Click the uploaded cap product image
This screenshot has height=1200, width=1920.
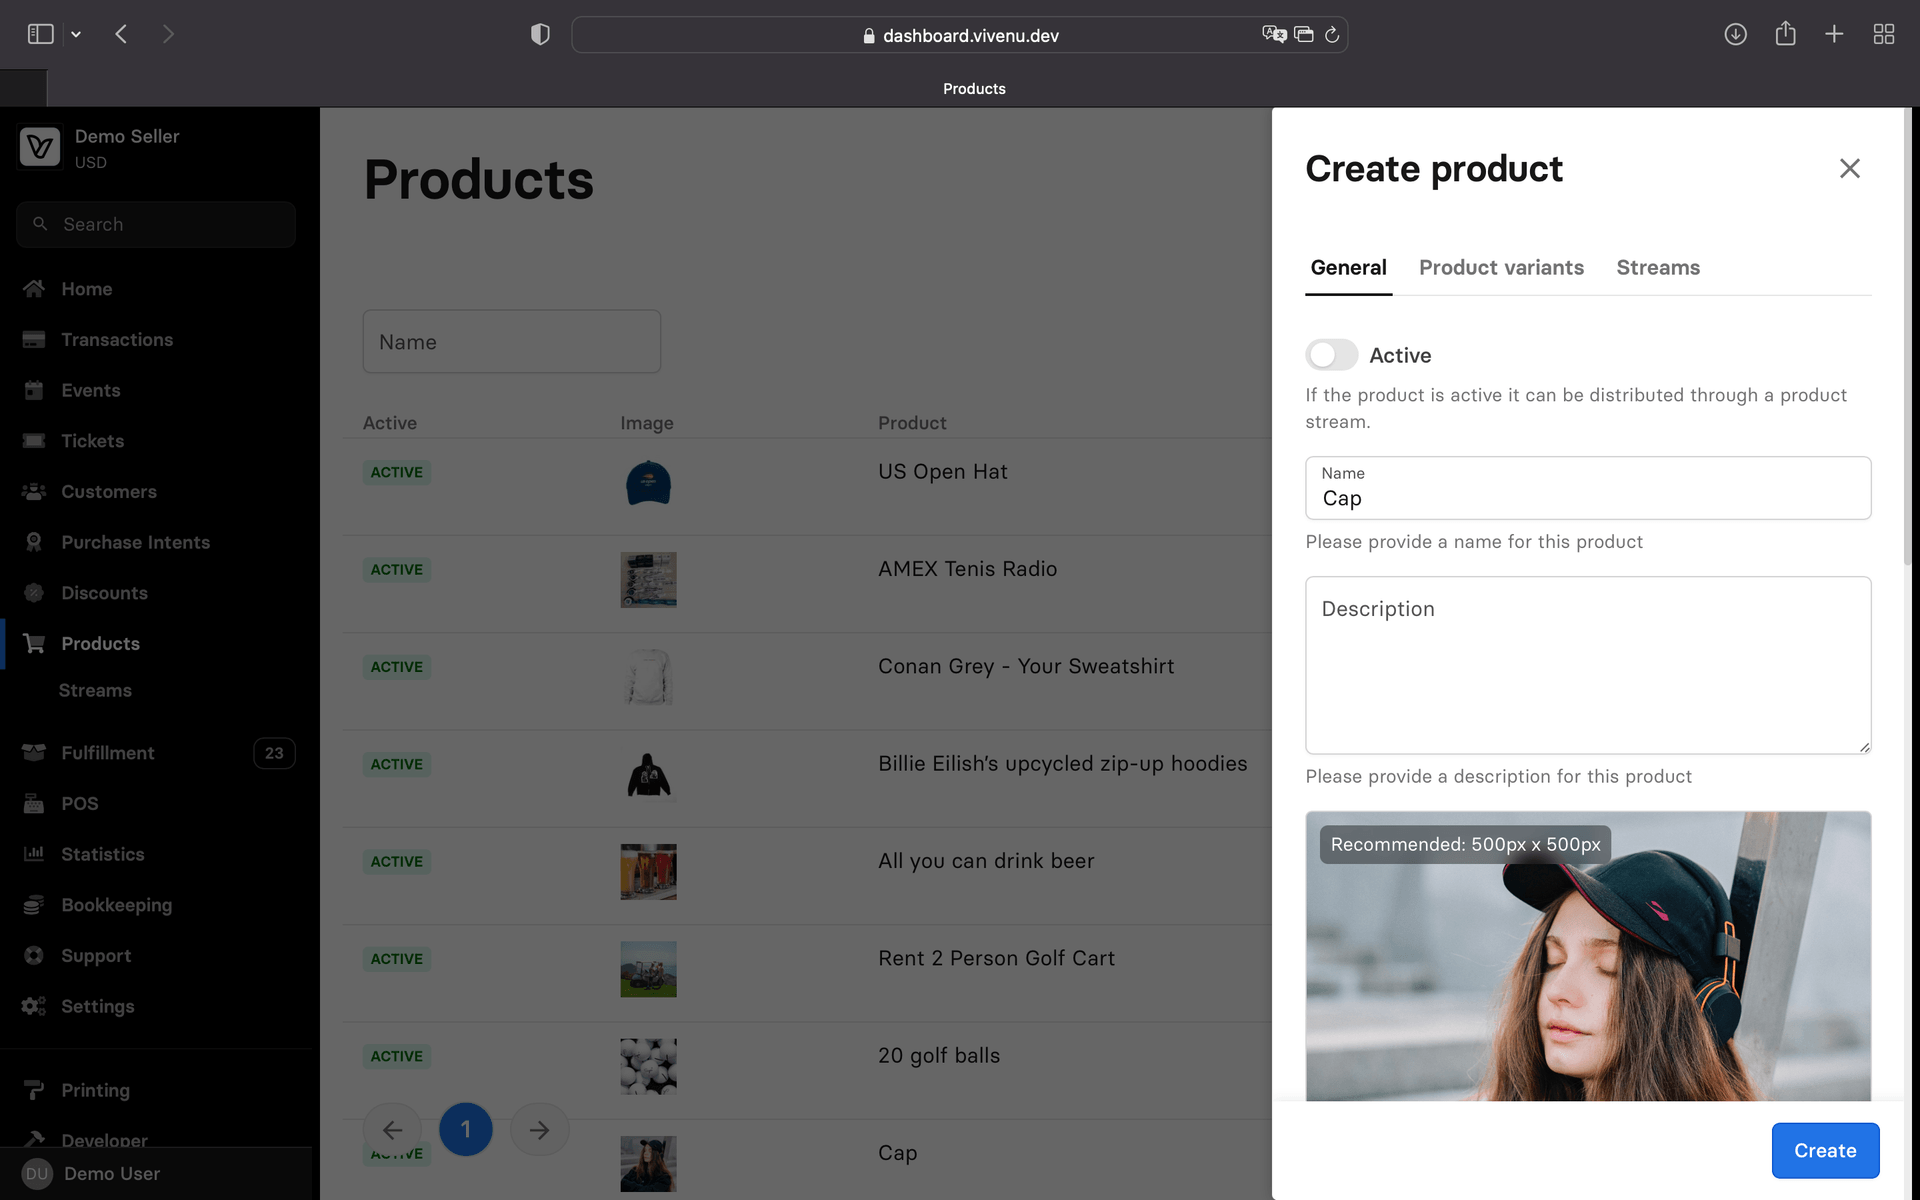1588,956
